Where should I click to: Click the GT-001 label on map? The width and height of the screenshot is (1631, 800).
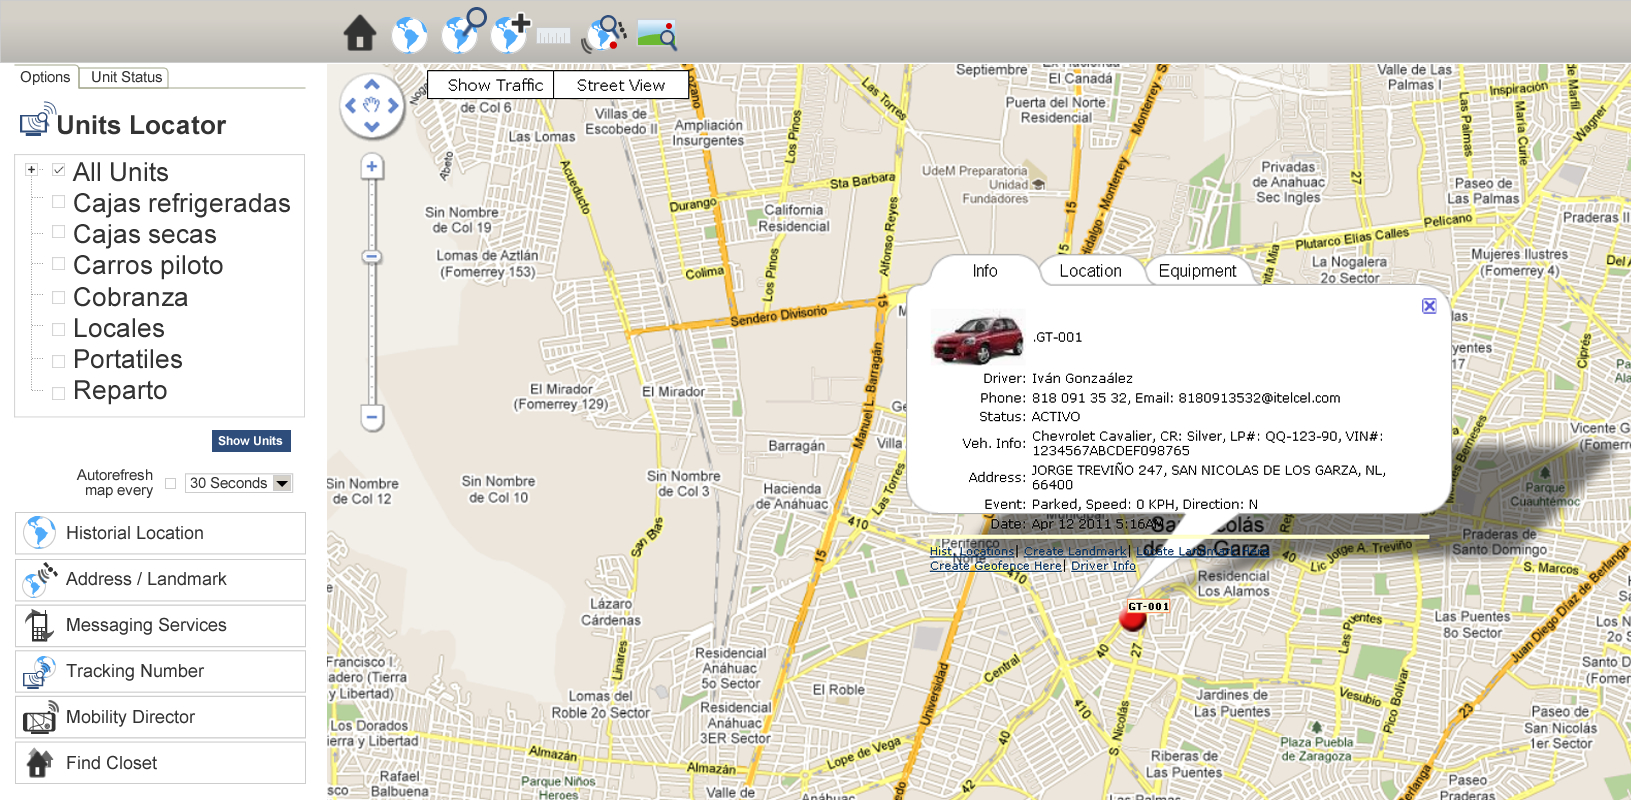pos(1148,607)
